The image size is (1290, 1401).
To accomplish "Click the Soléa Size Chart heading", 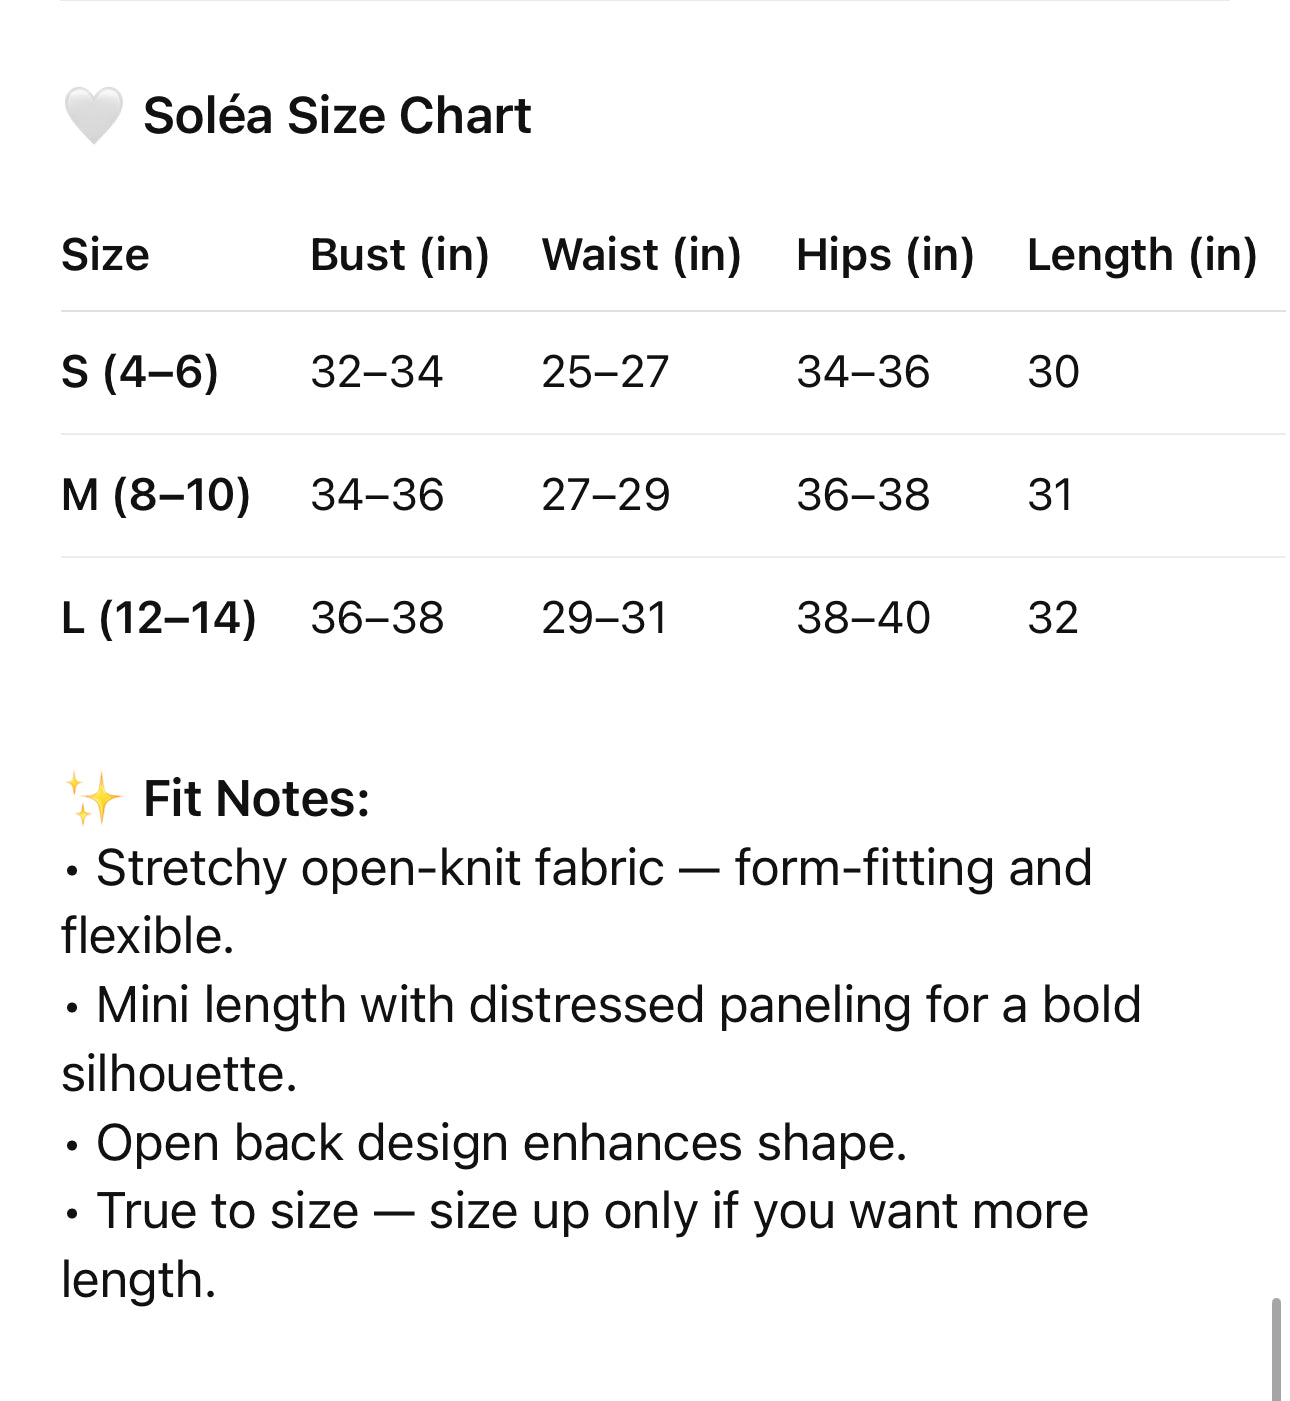I will (x=337, y=115).
